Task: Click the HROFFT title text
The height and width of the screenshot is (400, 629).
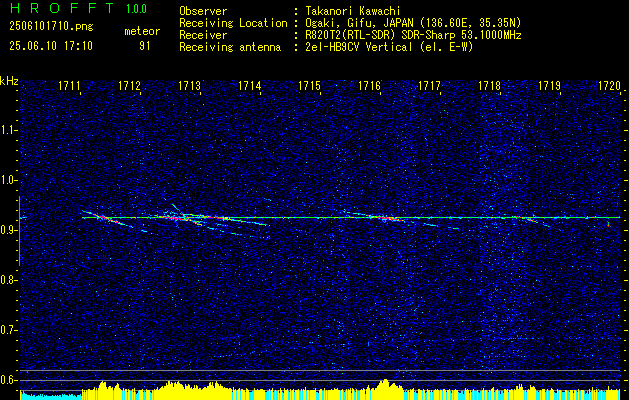Action: 62,8
